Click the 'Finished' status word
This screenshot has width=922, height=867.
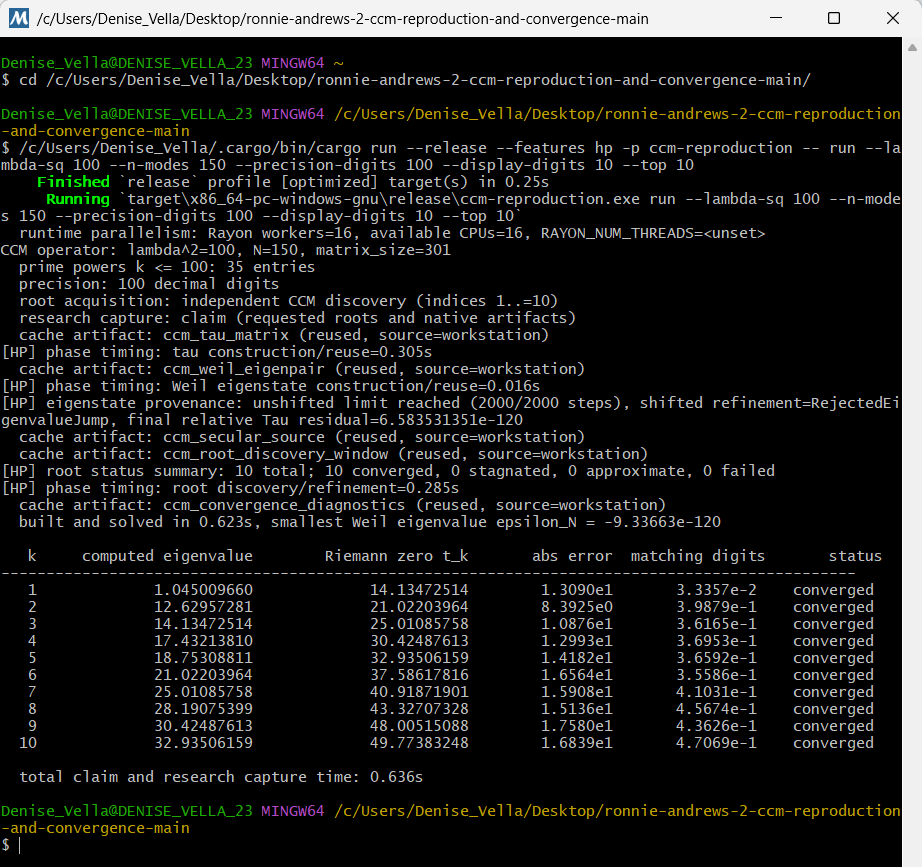[x=74, y=182]
